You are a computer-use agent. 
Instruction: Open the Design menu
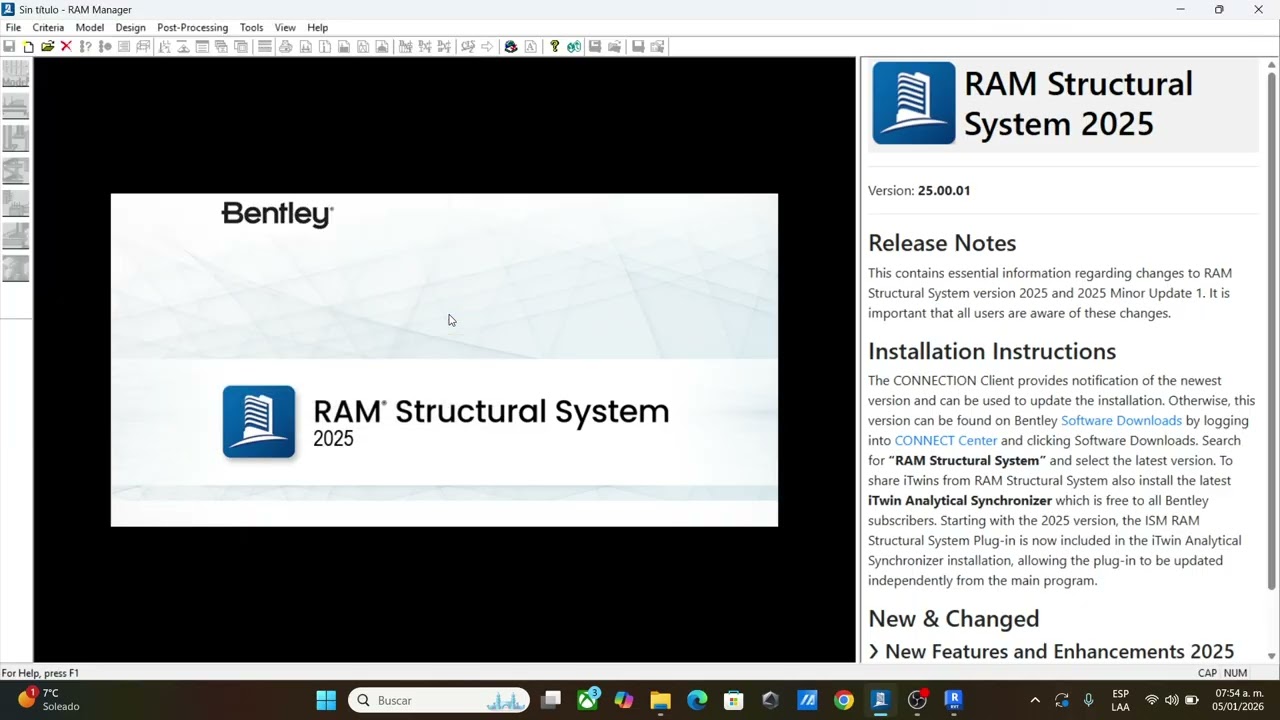[130, 27]
